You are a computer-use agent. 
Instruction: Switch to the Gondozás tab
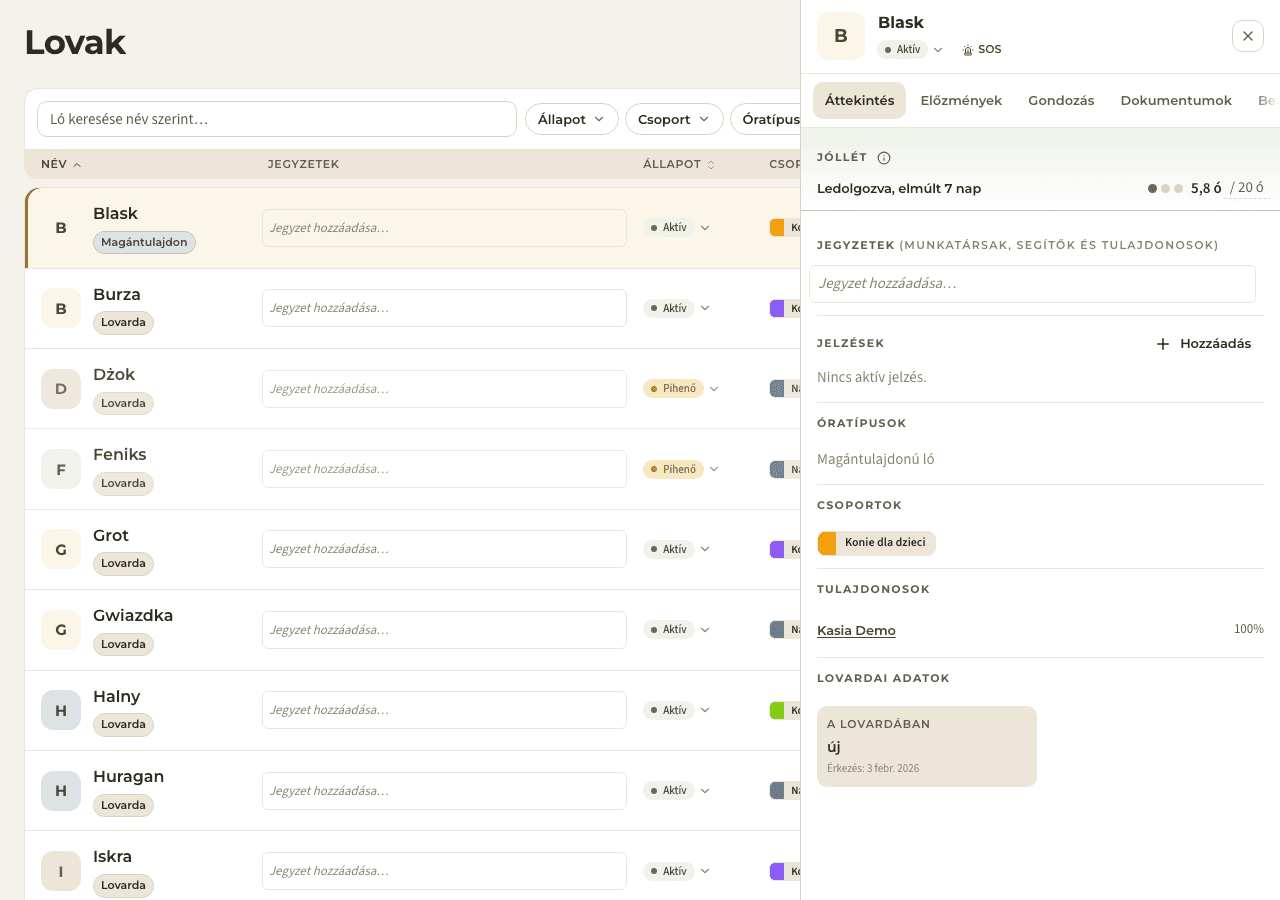point(1061,100)
